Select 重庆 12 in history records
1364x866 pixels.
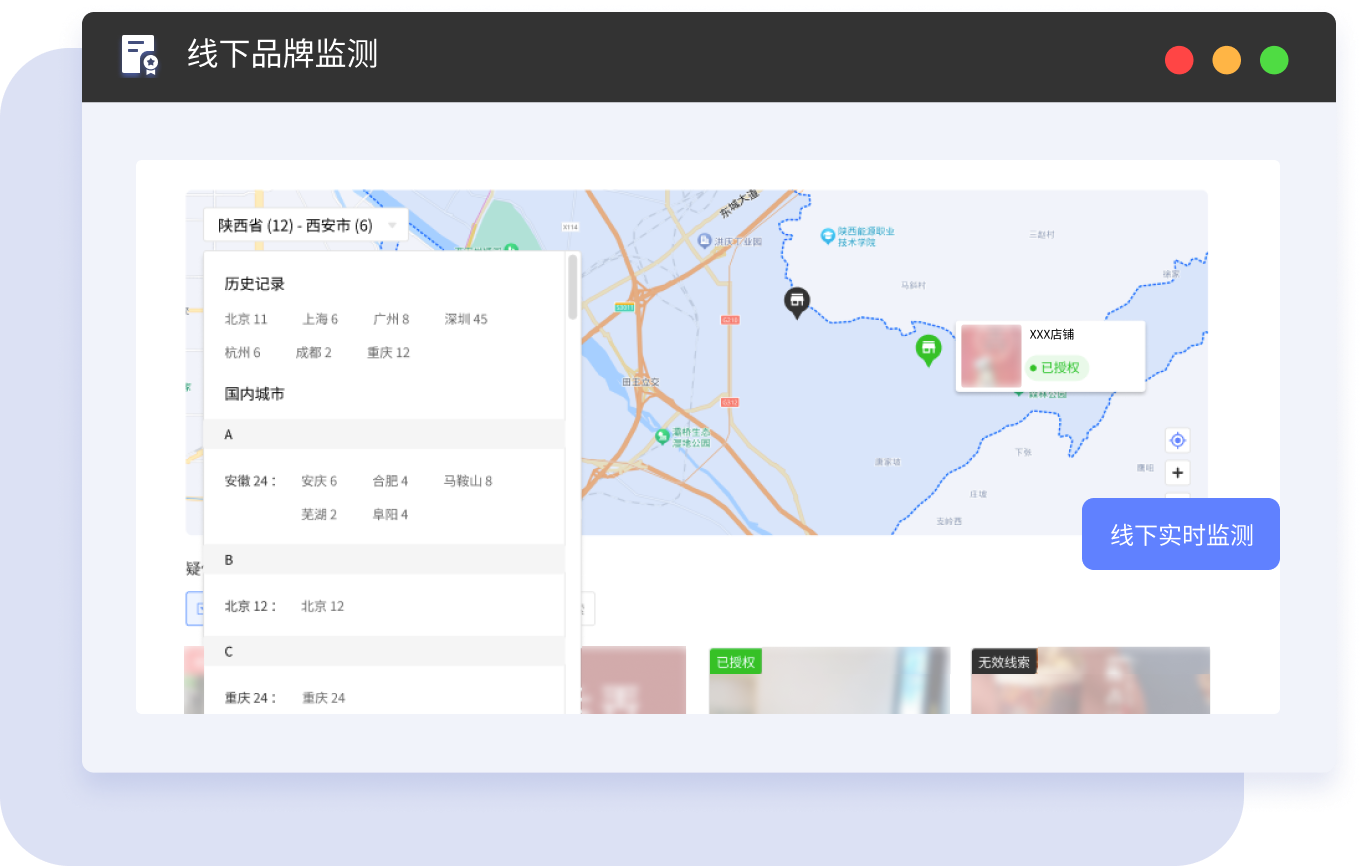point(388,353)
